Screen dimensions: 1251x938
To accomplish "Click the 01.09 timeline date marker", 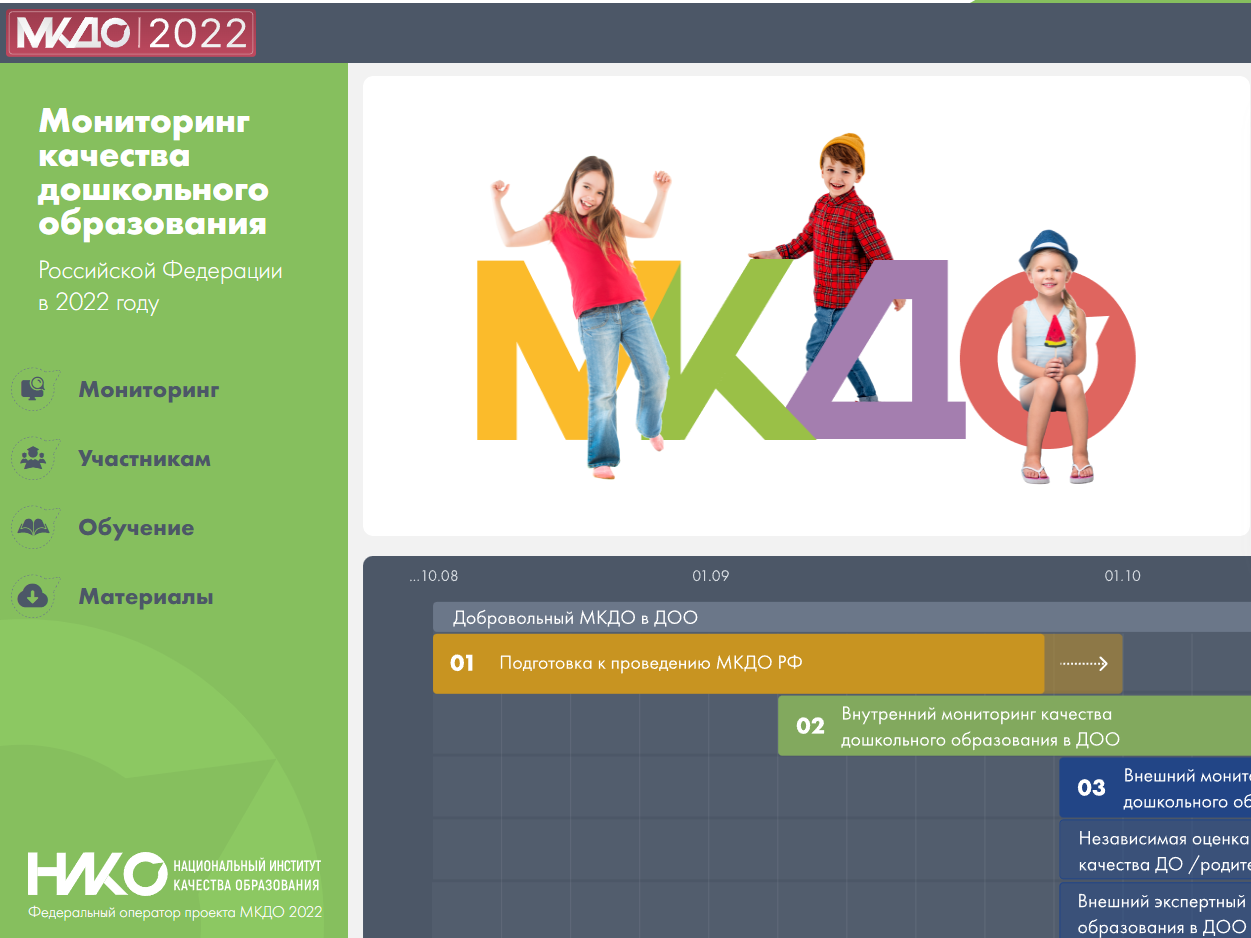I will (x=710, y=576).
